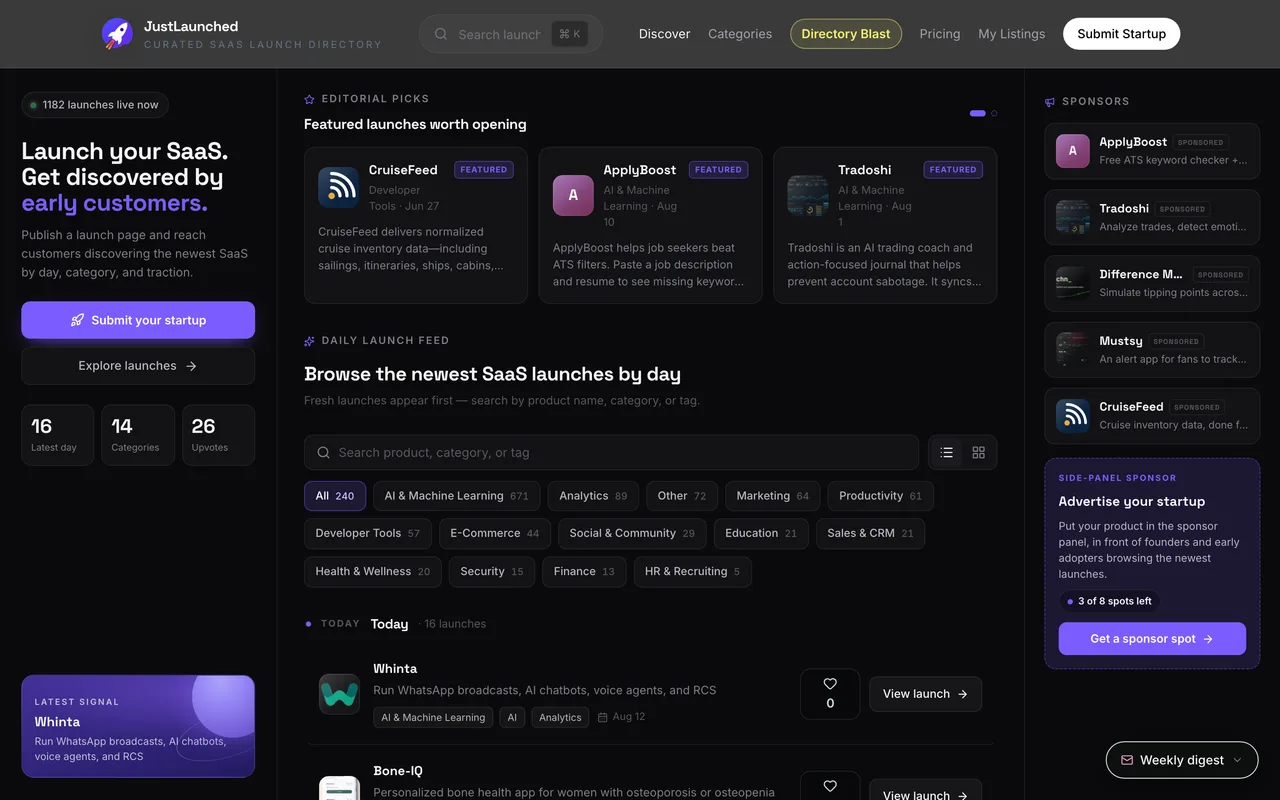
Task: Filter by Health & Wellness chip
Action: pyautogui.click(x=373, y=572)
